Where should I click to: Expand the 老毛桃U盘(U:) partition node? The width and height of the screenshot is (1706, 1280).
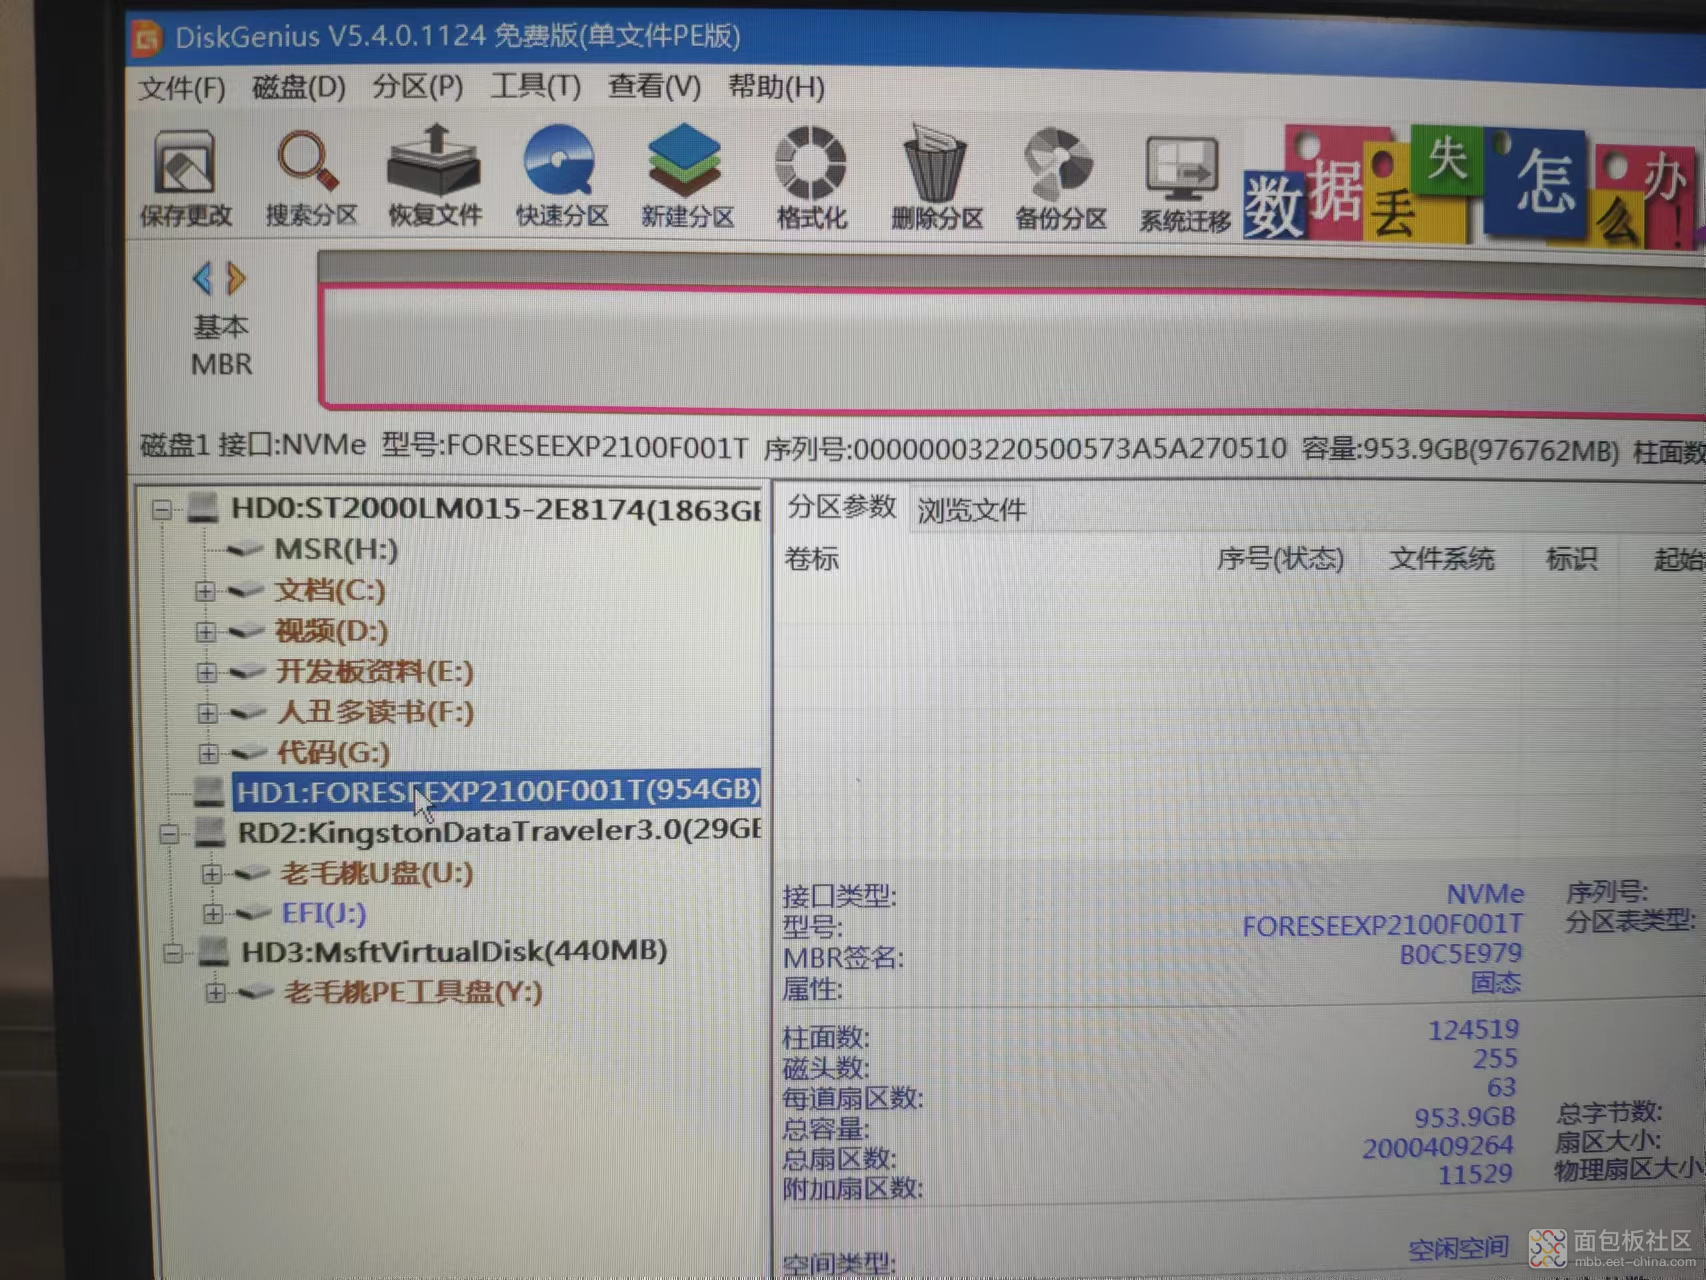pyautogui.click(x=211, y=874)
